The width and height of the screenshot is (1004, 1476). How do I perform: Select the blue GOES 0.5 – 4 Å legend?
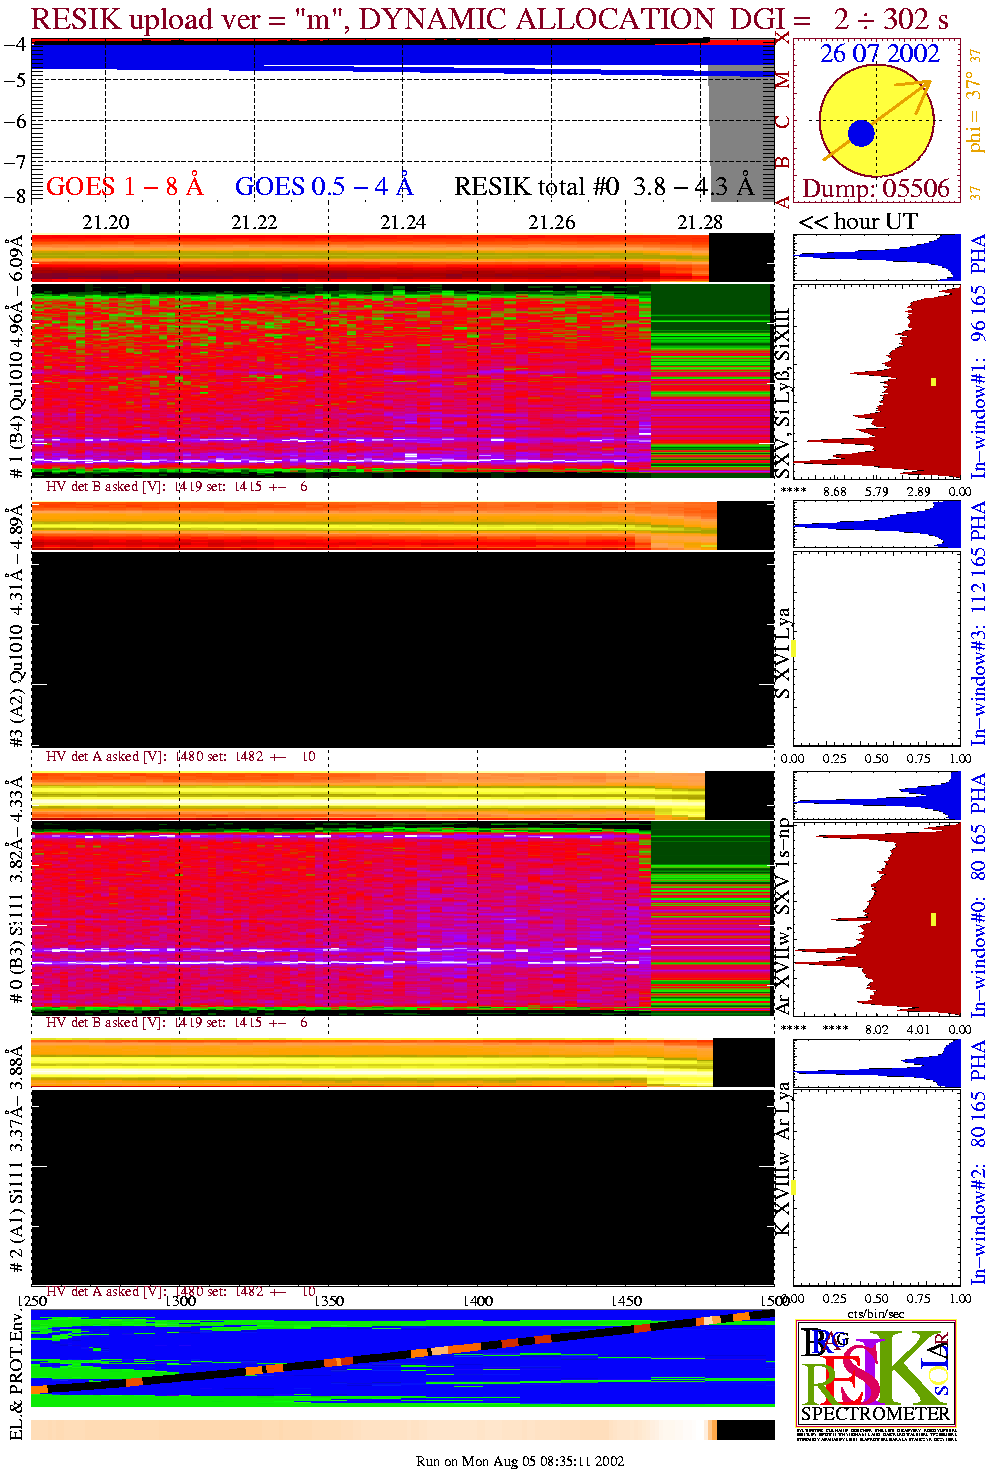click(x=323, y=186)
